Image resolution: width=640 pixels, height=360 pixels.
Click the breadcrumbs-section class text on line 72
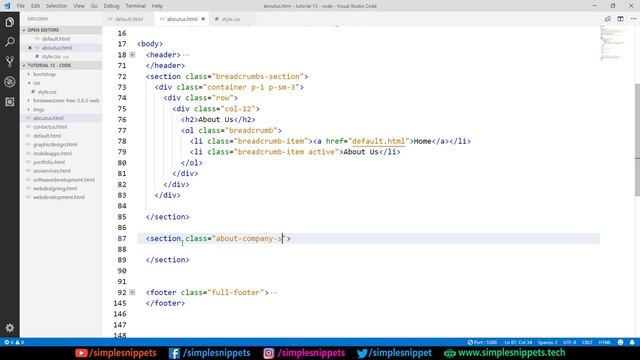pos(258,76)
